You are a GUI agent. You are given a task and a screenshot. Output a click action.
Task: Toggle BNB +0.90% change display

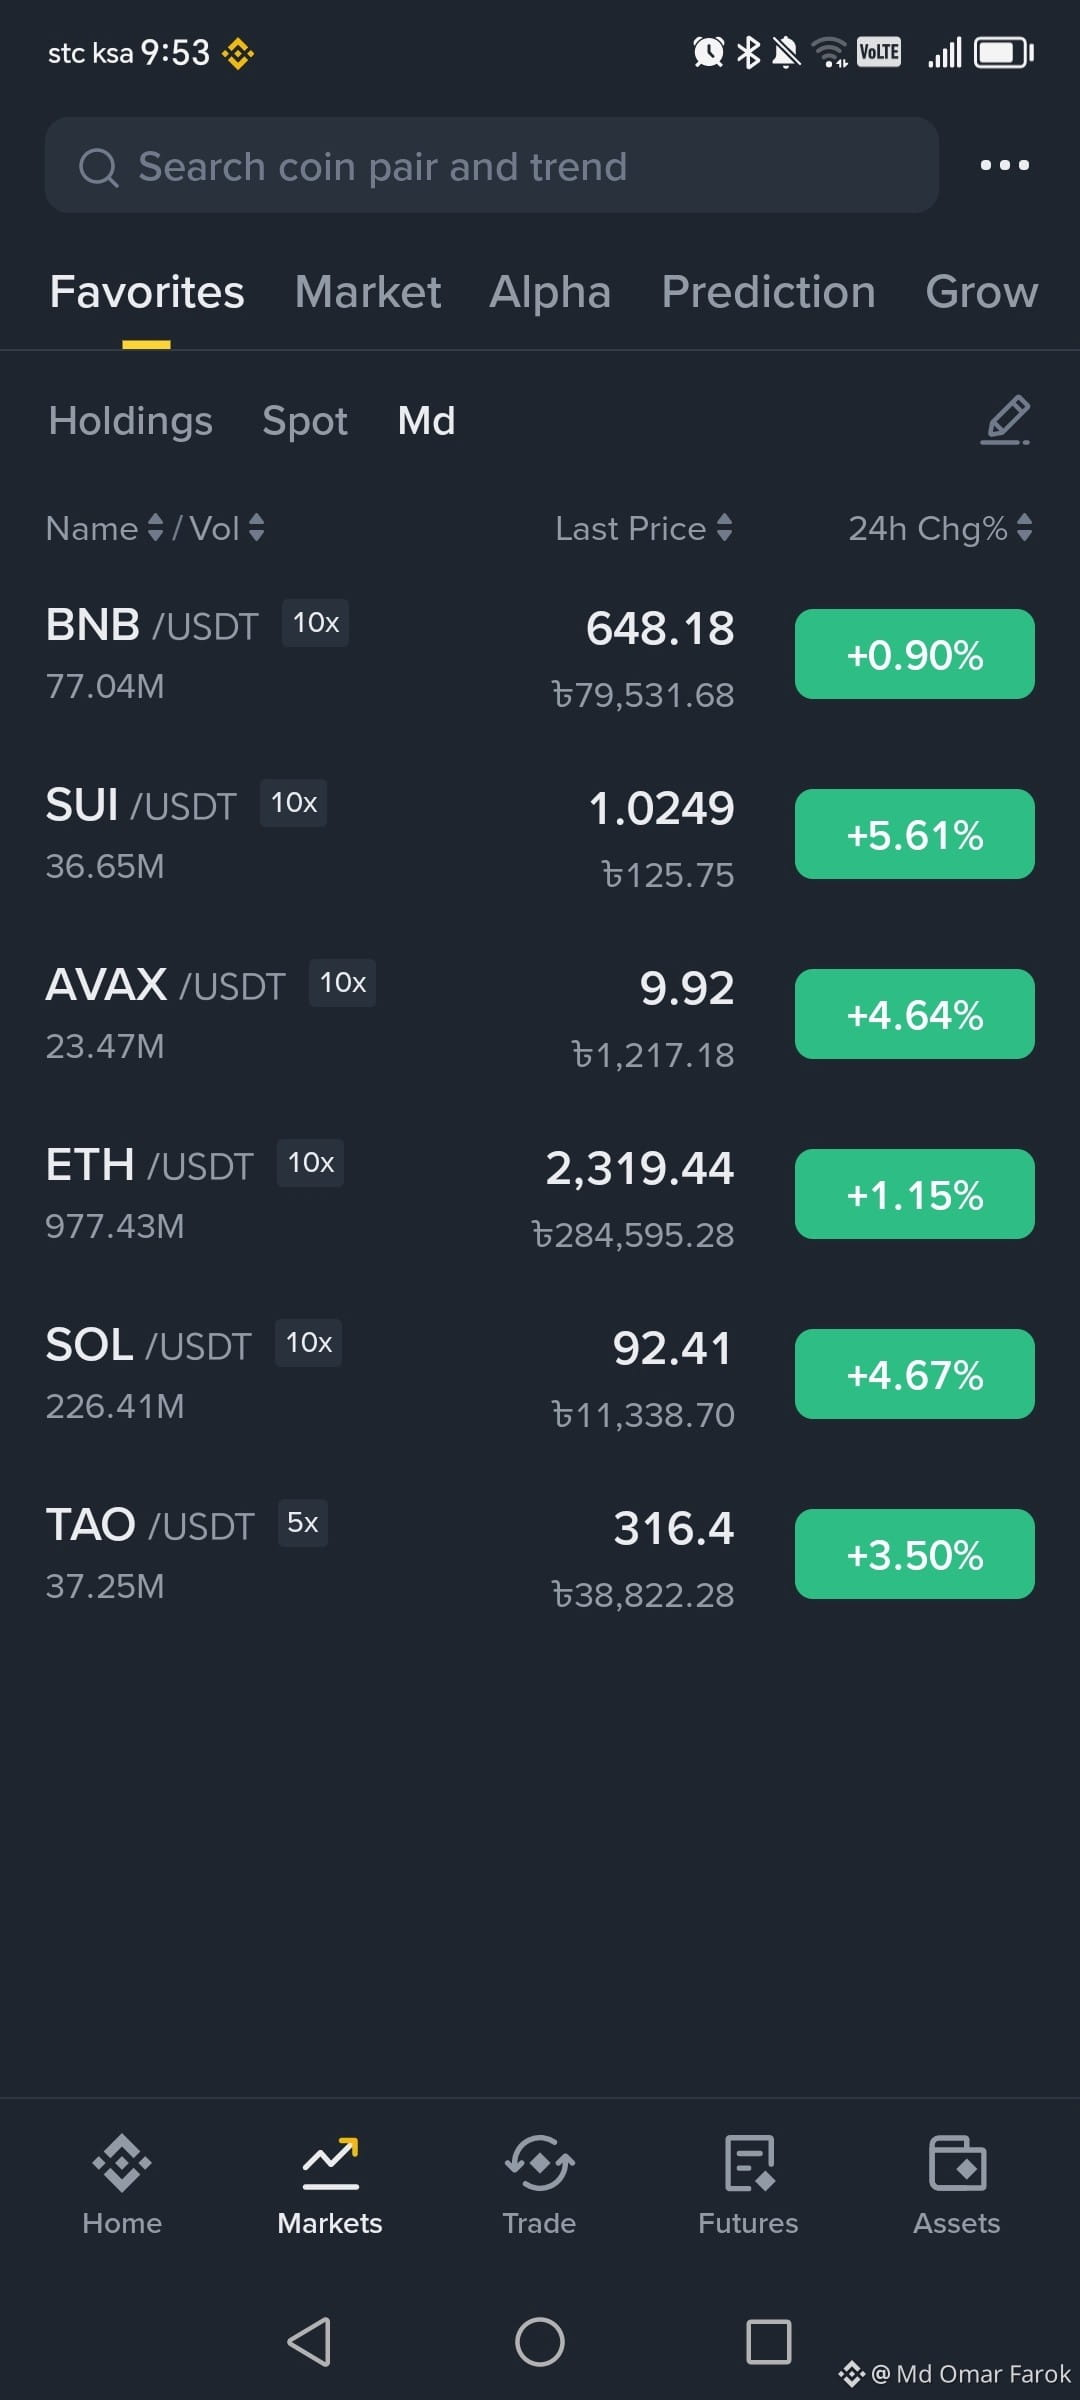915,654
